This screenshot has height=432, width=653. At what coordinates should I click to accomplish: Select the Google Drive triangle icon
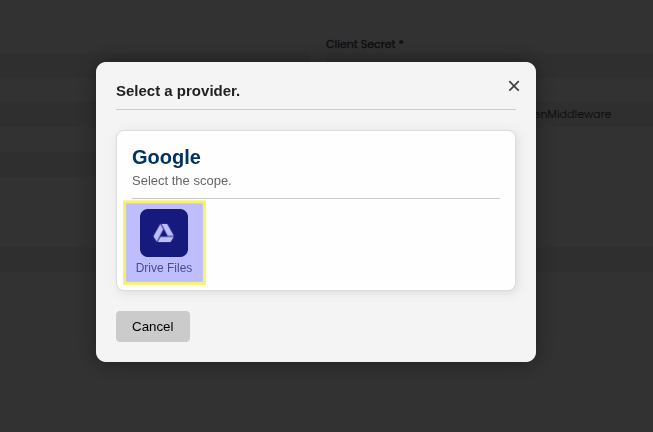[164, 233]
